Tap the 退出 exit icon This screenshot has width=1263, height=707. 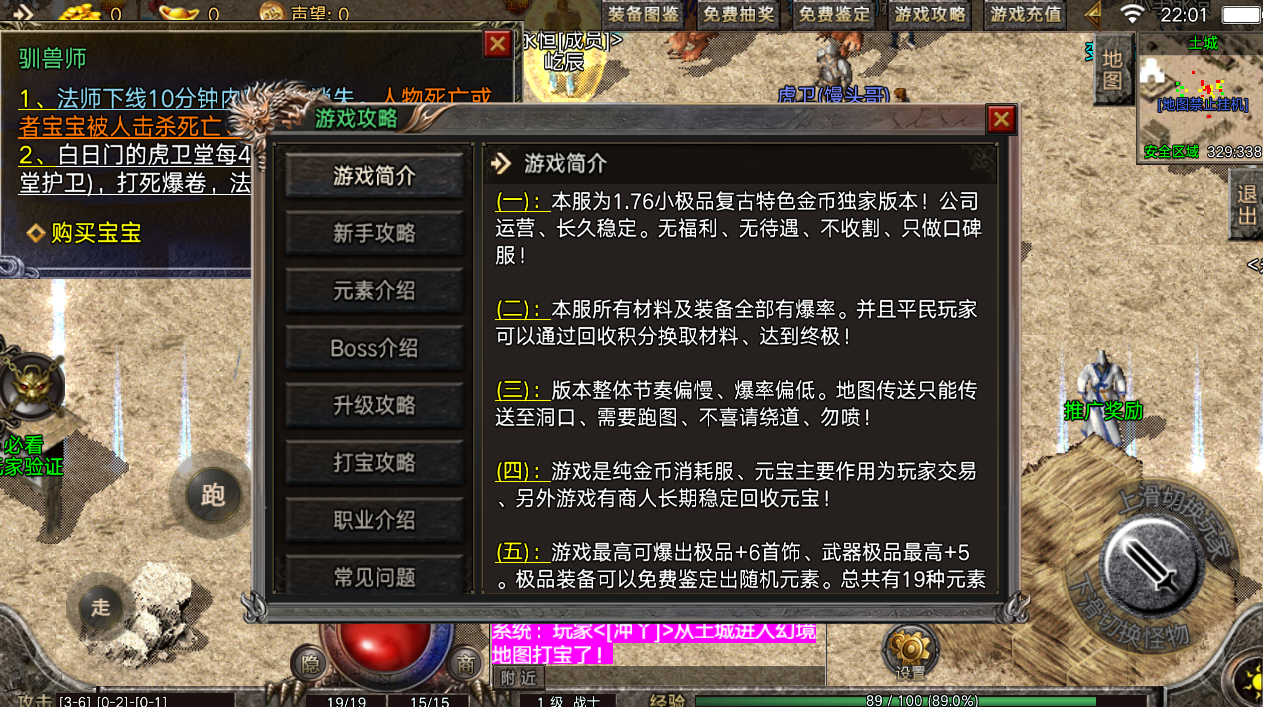coord(1246,204)
